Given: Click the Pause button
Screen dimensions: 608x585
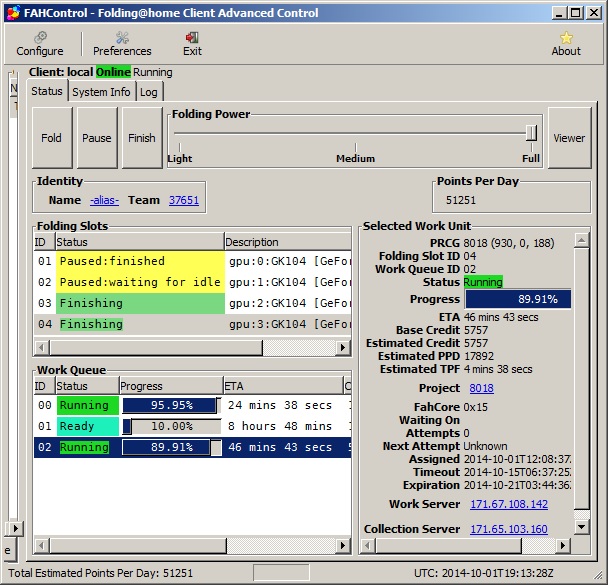Looking at the screenshot, I should 97,138.
